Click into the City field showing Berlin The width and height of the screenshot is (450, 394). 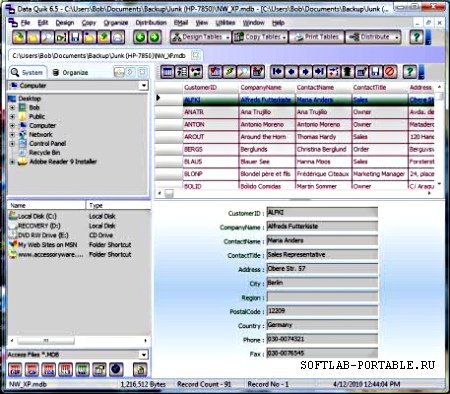[x=322, y=283]
